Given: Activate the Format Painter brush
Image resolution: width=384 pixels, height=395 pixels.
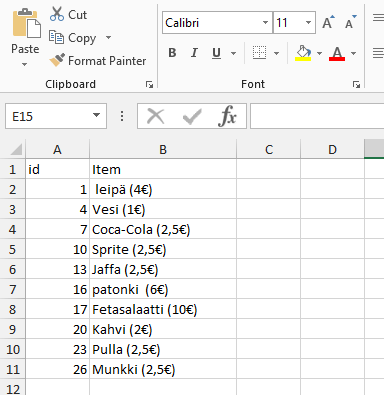Looking at the screenshot, I should tap(98, 61).
